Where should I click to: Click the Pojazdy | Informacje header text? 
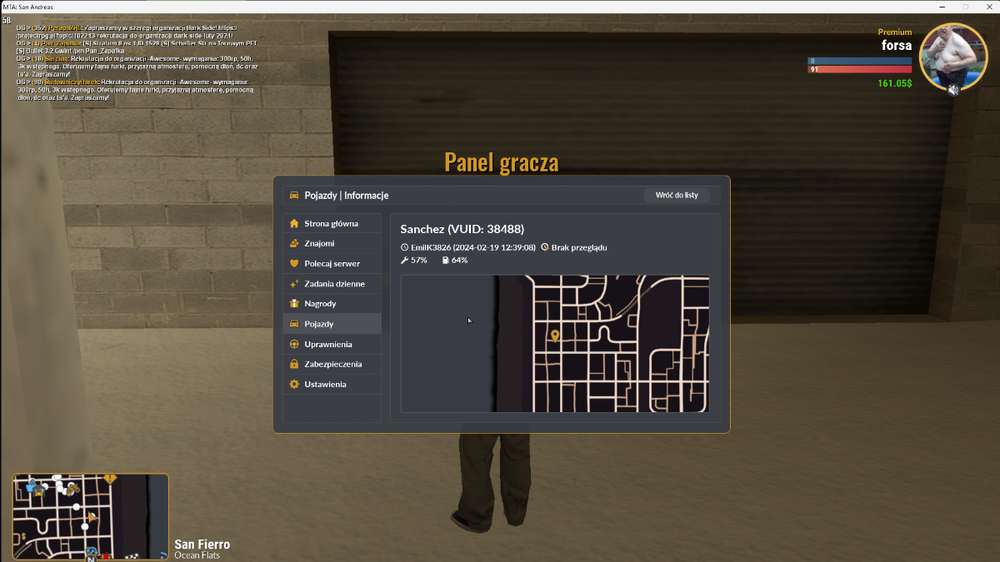pos(346,195)
